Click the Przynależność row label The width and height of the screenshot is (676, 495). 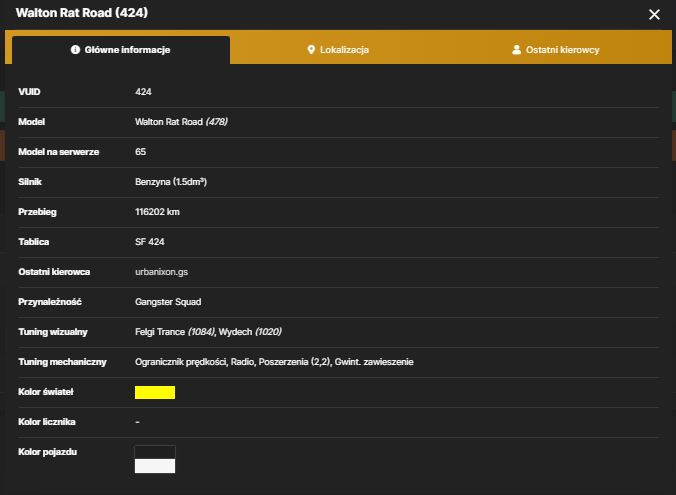click(50, 302)
